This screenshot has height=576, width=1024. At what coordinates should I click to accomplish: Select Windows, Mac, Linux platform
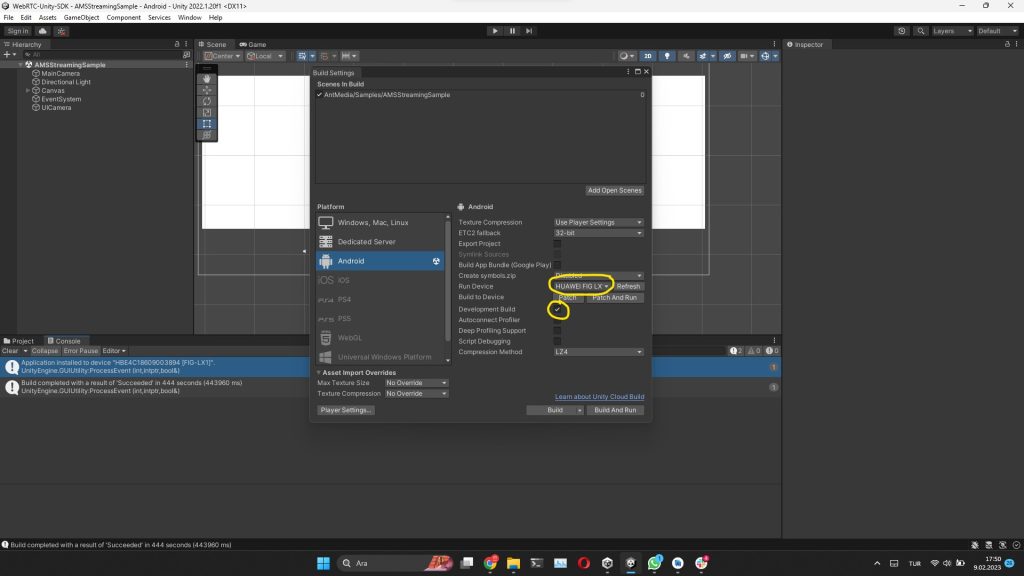pyautogui.click(x=380, y=223)
